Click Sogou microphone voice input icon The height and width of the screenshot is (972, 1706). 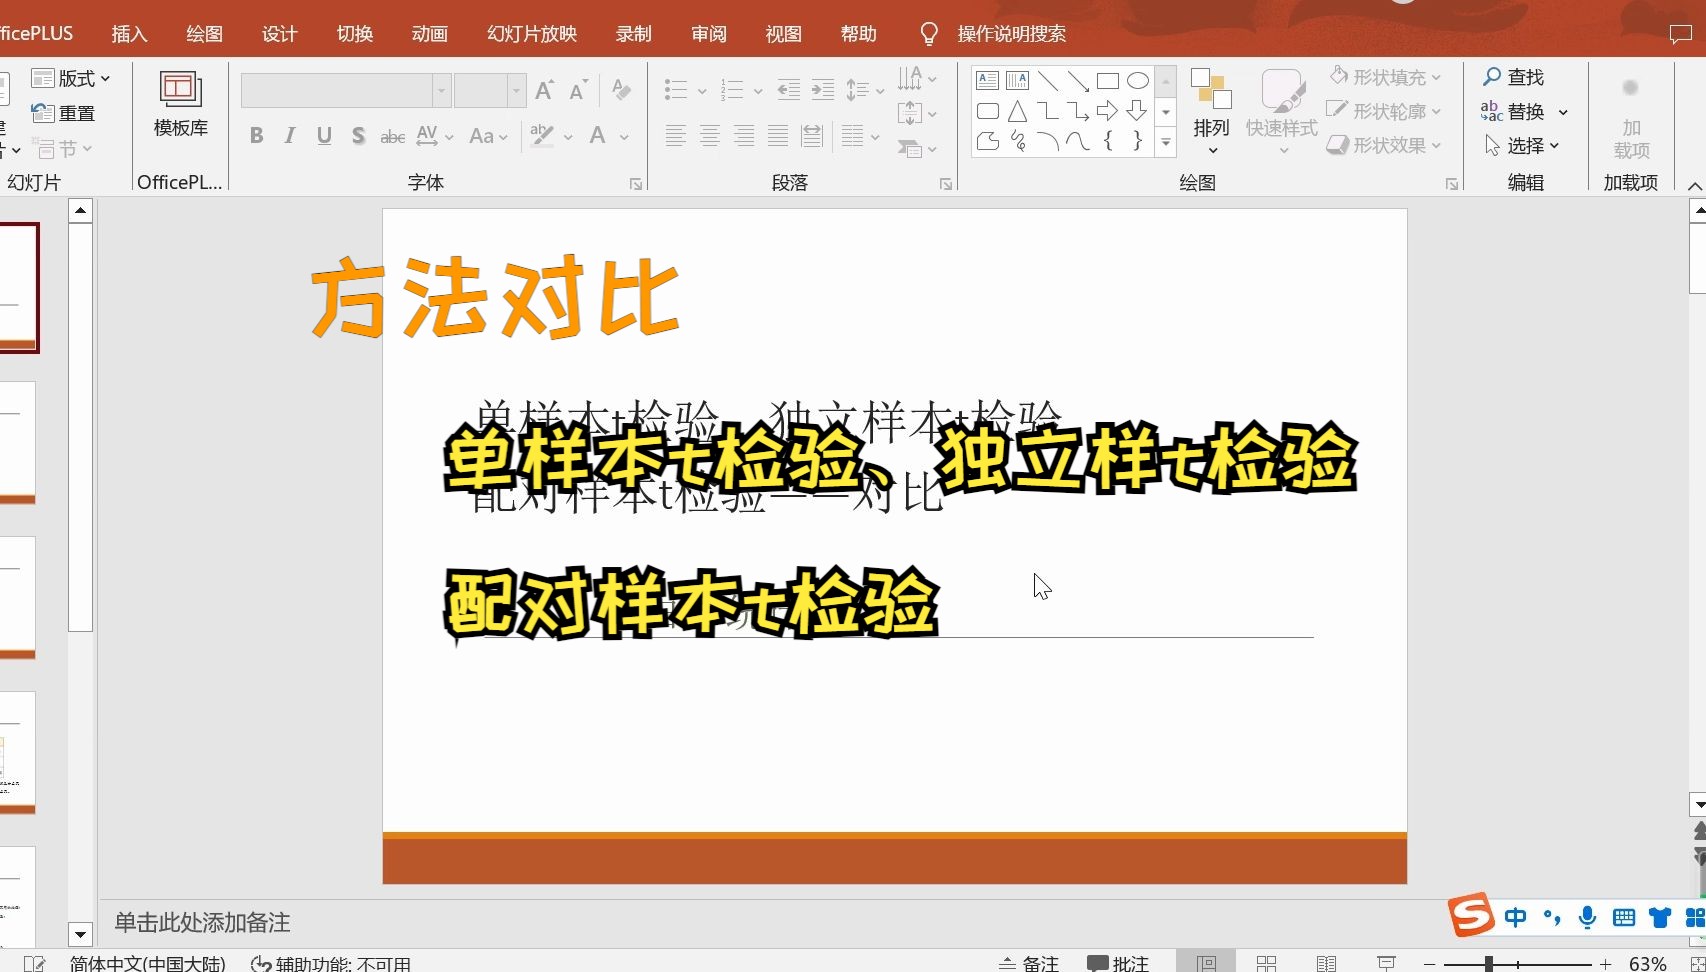1587,917
